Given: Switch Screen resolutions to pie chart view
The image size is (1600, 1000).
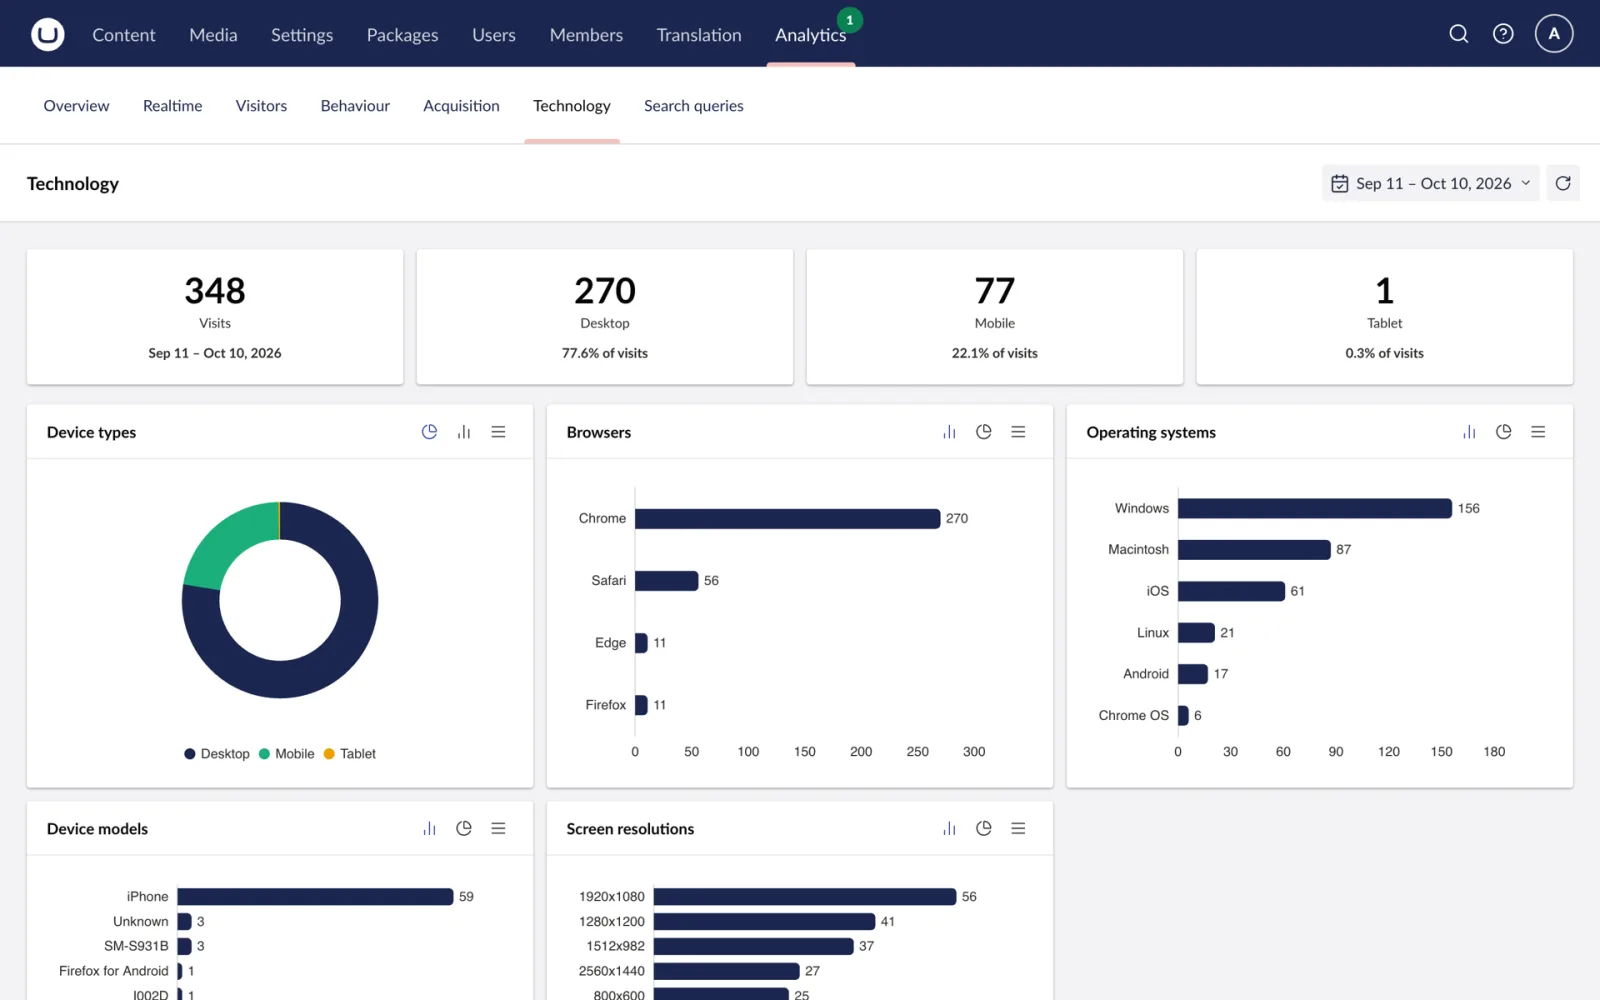Looking at the screenshot, I should pos(984,828).
